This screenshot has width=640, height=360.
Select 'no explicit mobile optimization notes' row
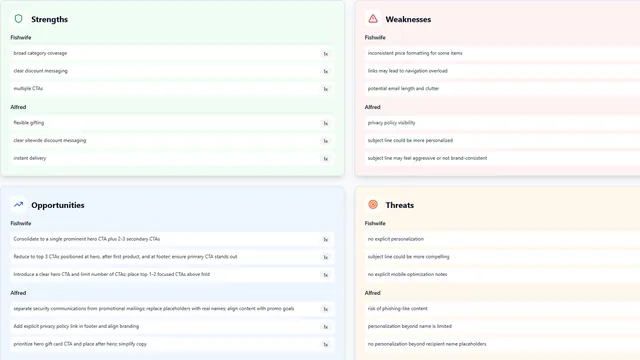pyautogui.click(x=502, y=274)
